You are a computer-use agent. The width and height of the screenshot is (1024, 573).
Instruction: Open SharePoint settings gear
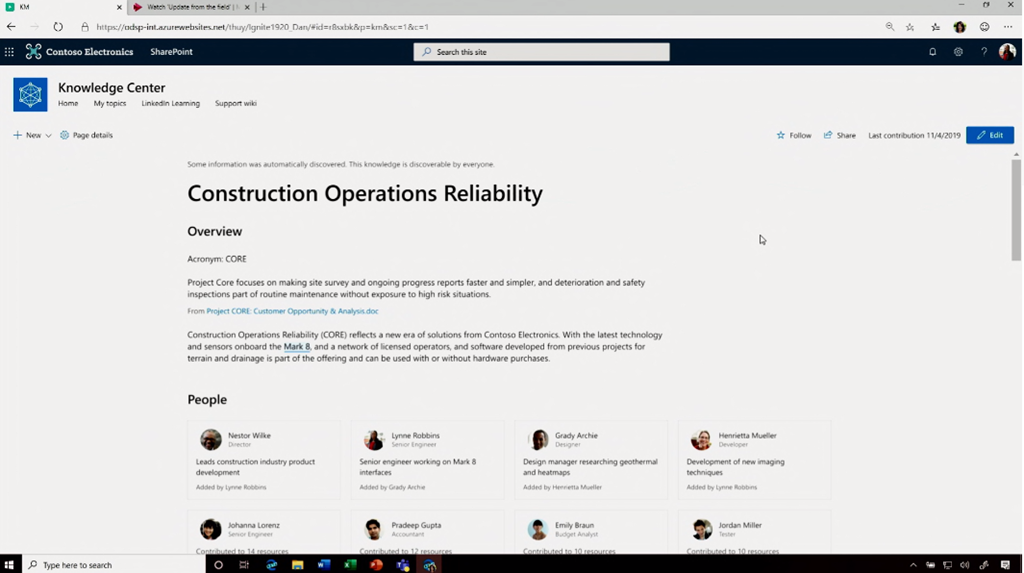958,52
